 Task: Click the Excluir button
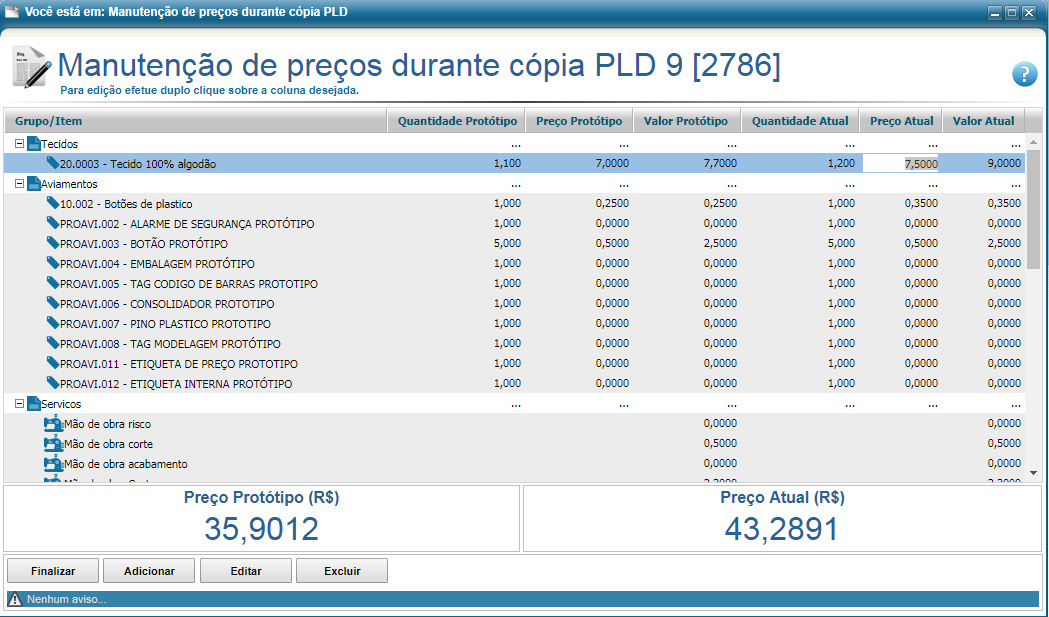coord(342,571)
